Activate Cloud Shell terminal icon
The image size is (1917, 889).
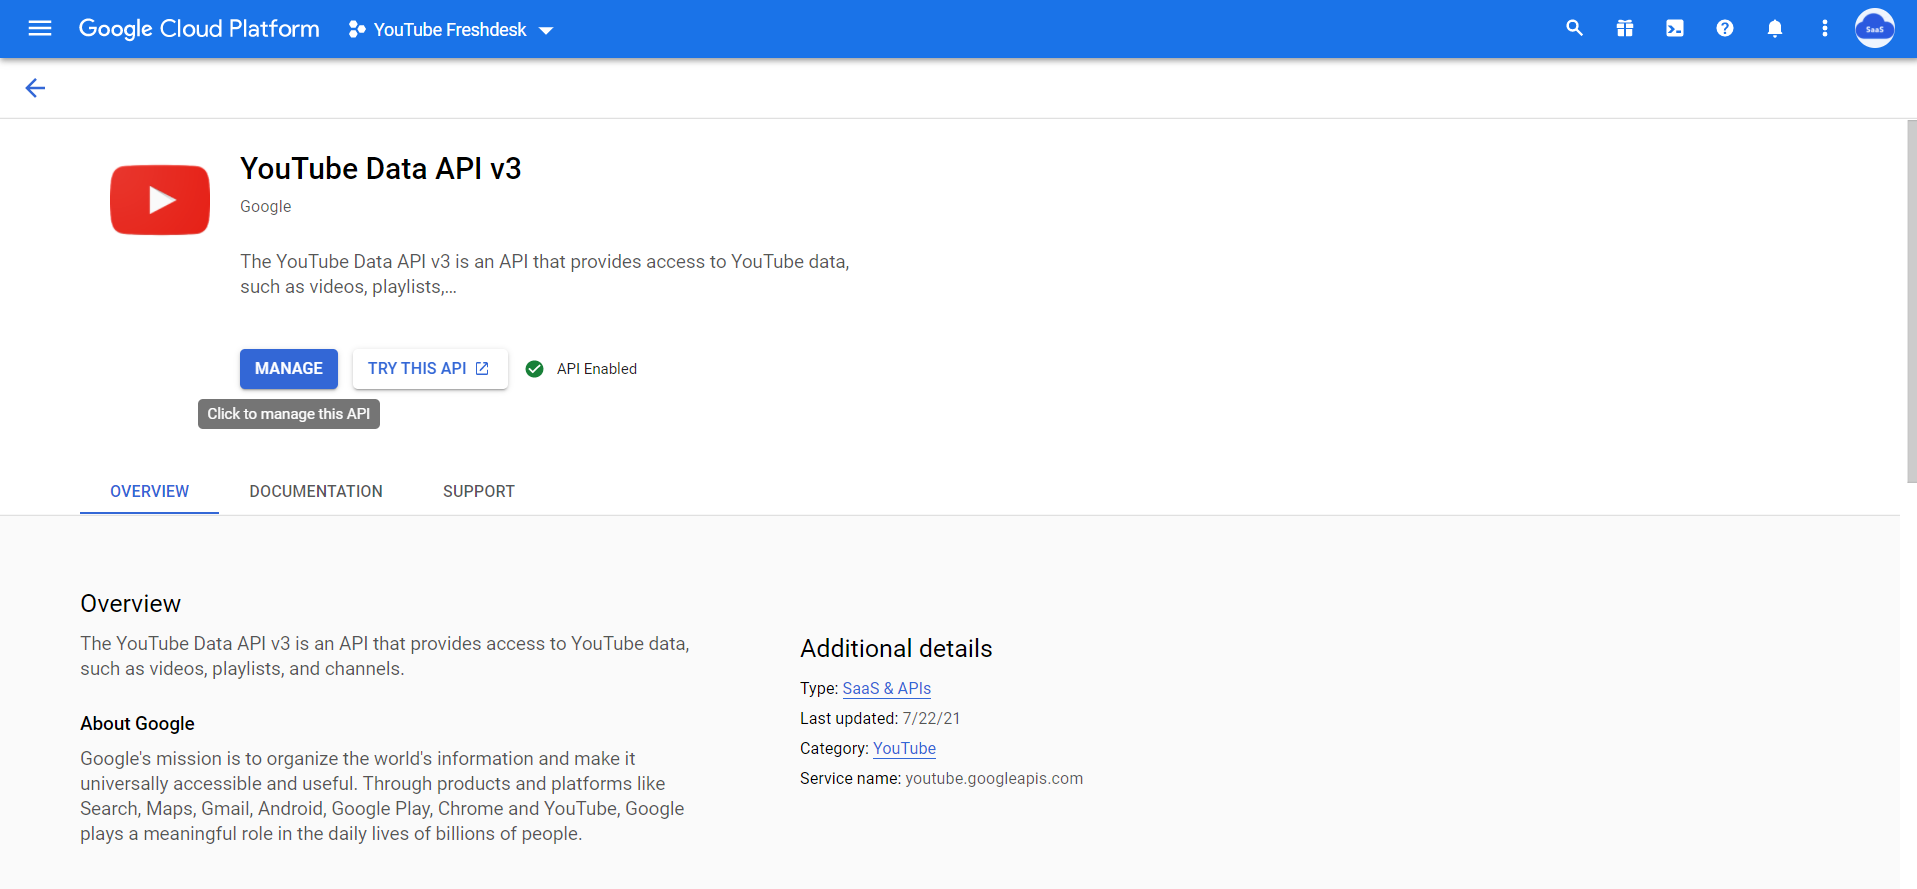pos(1675,29)
